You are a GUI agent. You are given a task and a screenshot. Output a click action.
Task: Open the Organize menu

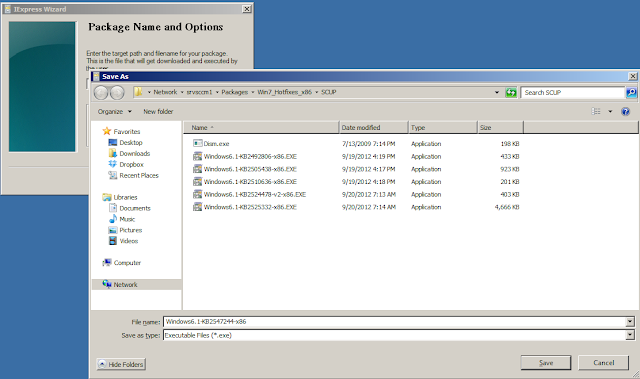click(115, 111)
